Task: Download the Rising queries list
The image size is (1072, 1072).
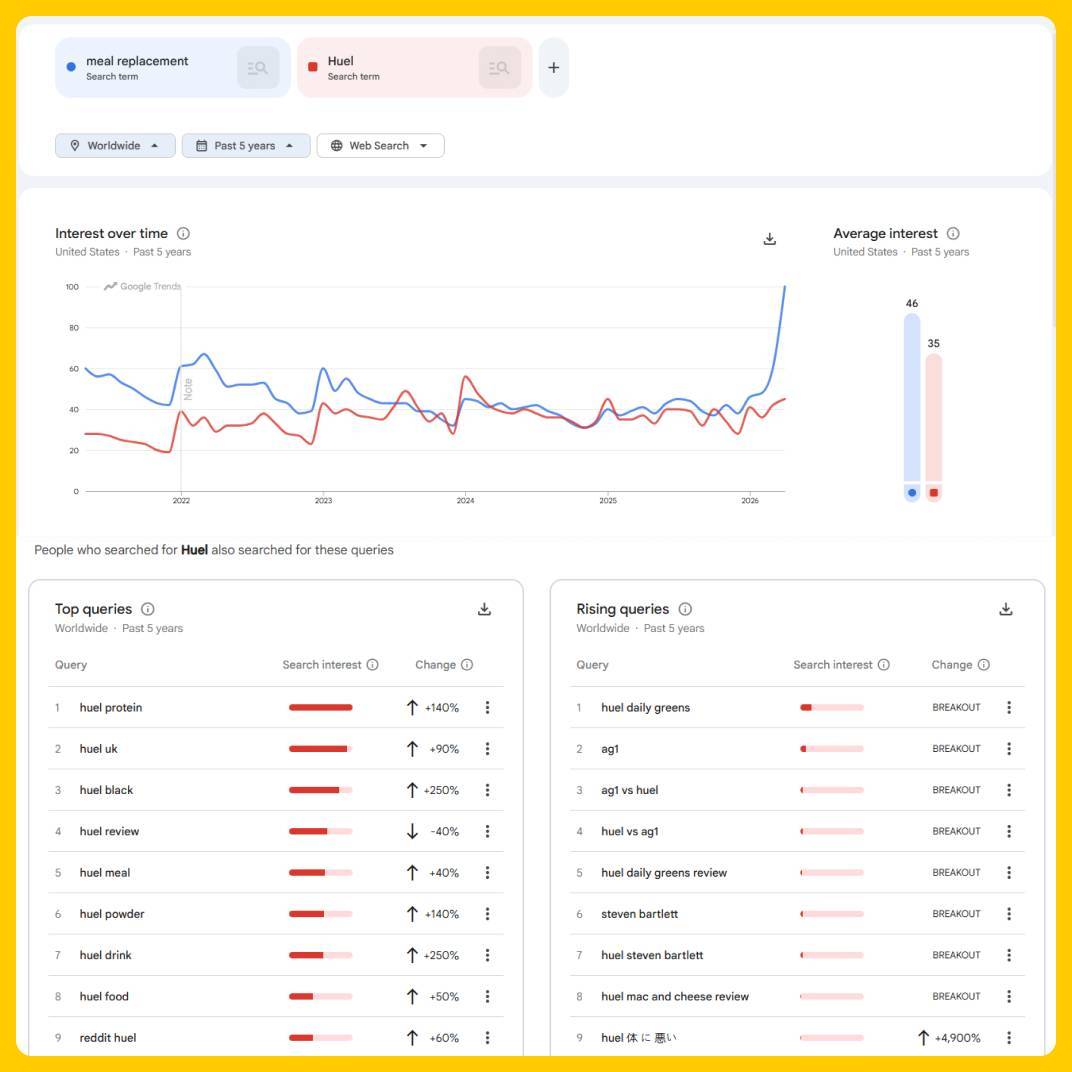Action: 1006,609
